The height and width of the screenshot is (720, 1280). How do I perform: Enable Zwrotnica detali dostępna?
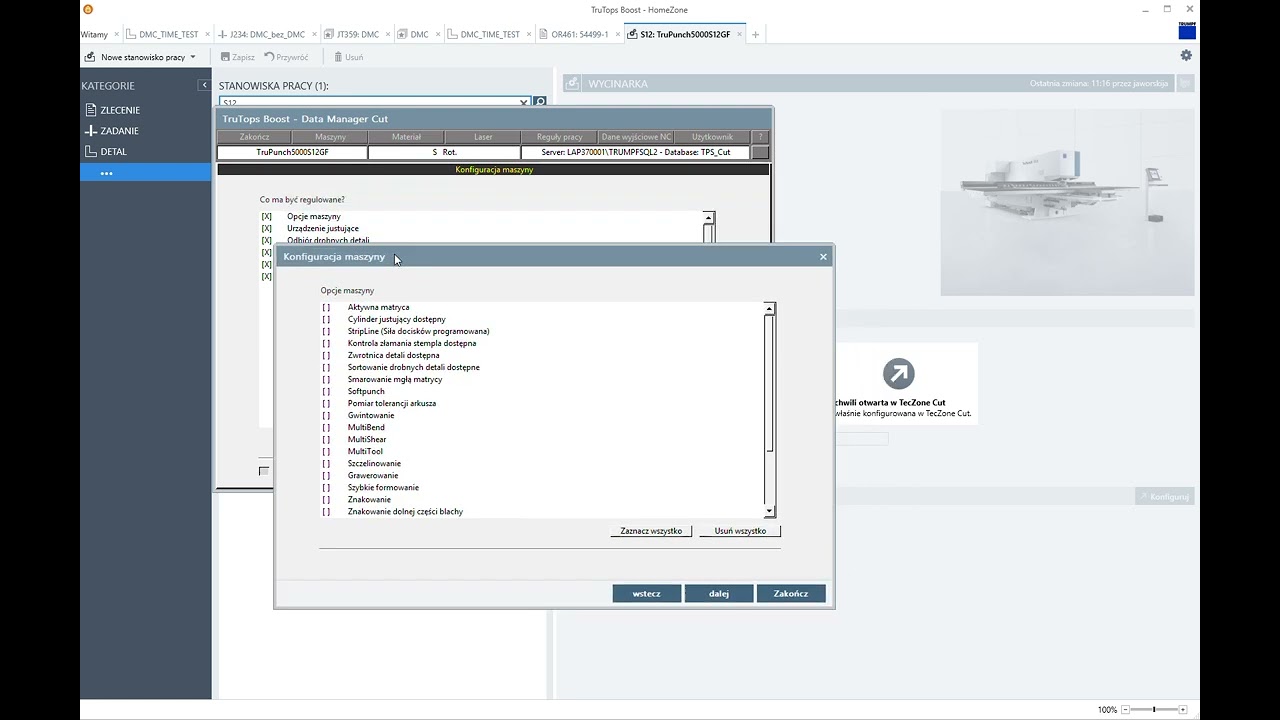tap(326, 355)
